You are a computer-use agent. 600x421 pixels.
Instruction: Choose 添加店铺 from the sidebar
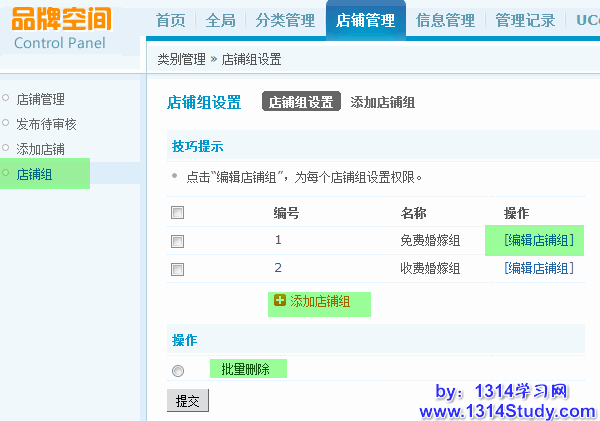40,149
